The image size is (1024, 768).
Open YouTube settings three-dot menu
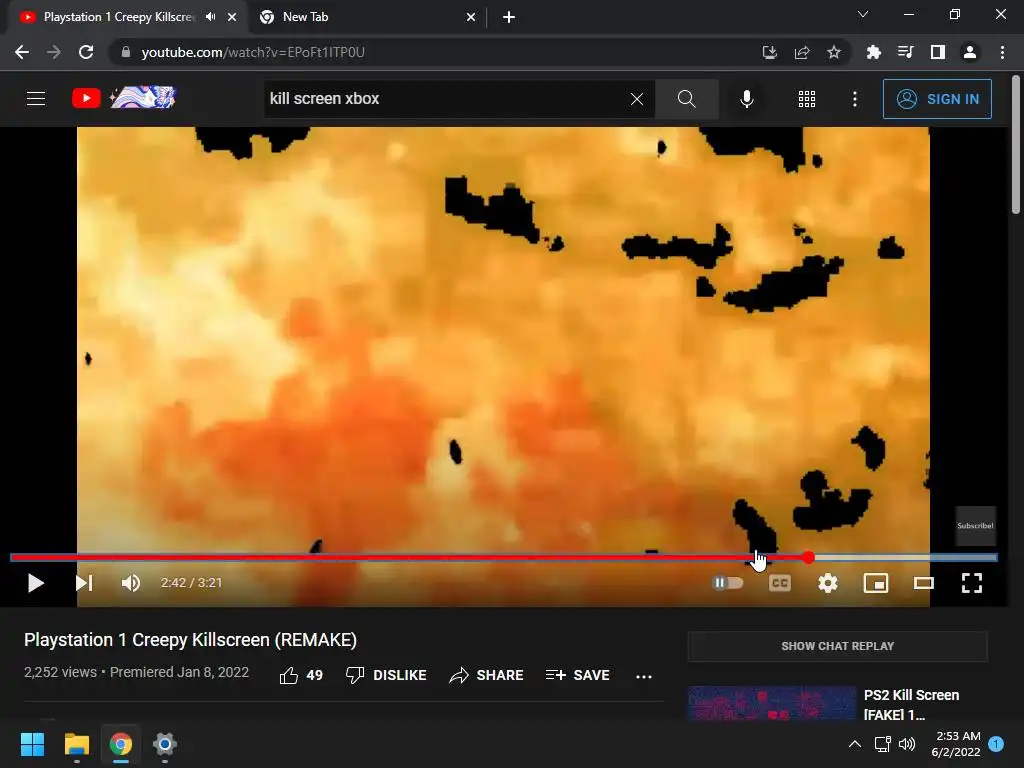coord(855,99)
